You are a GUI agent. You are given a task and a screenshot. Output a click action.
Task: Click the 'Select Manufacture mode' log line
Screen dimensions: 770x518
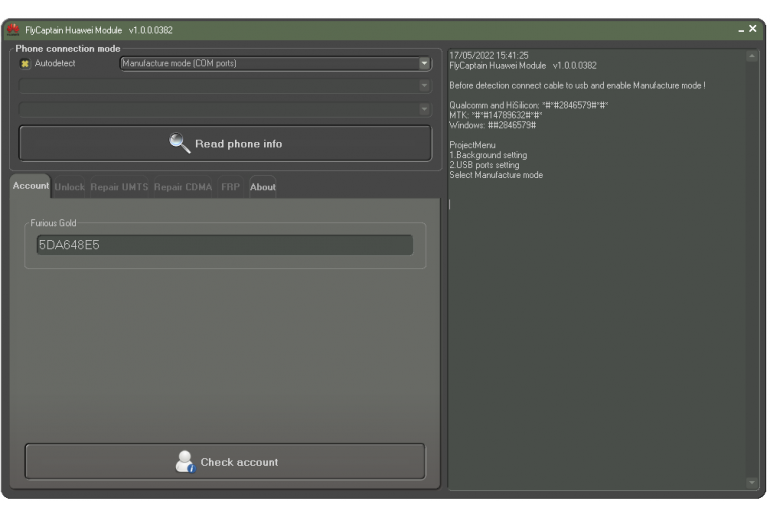496,175
